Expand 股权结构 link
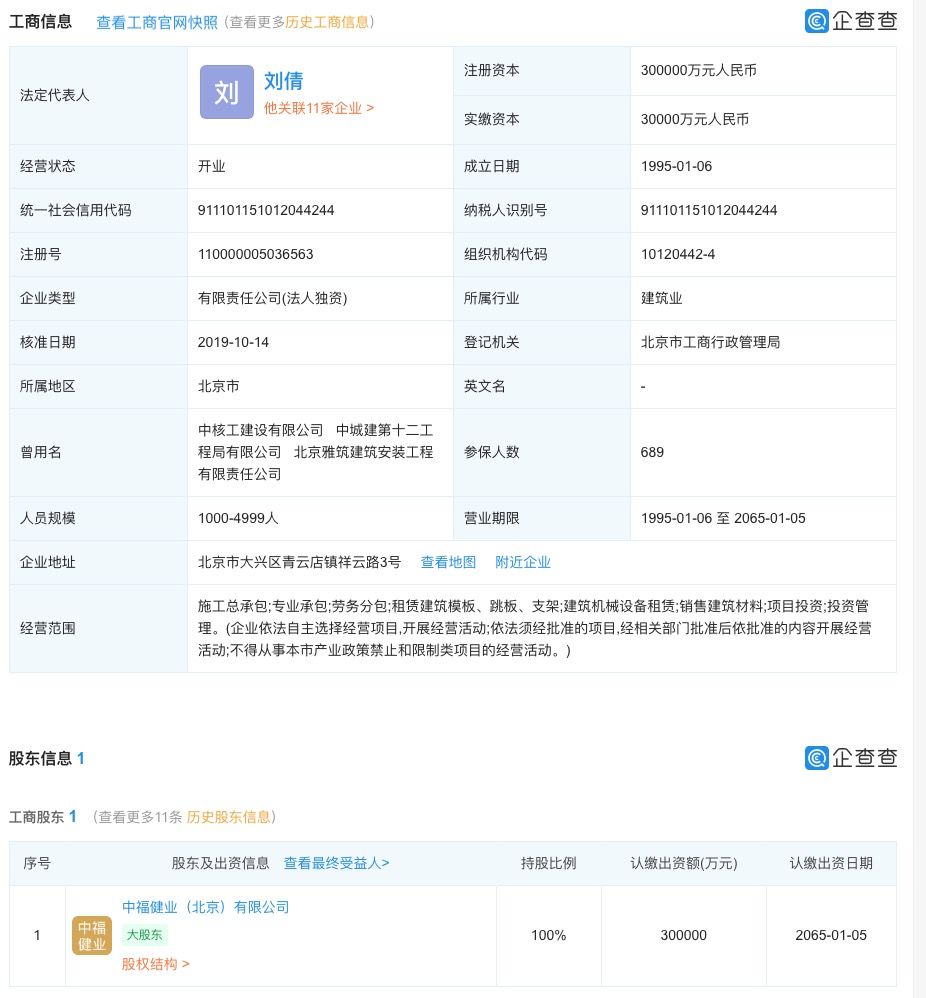 155,964
